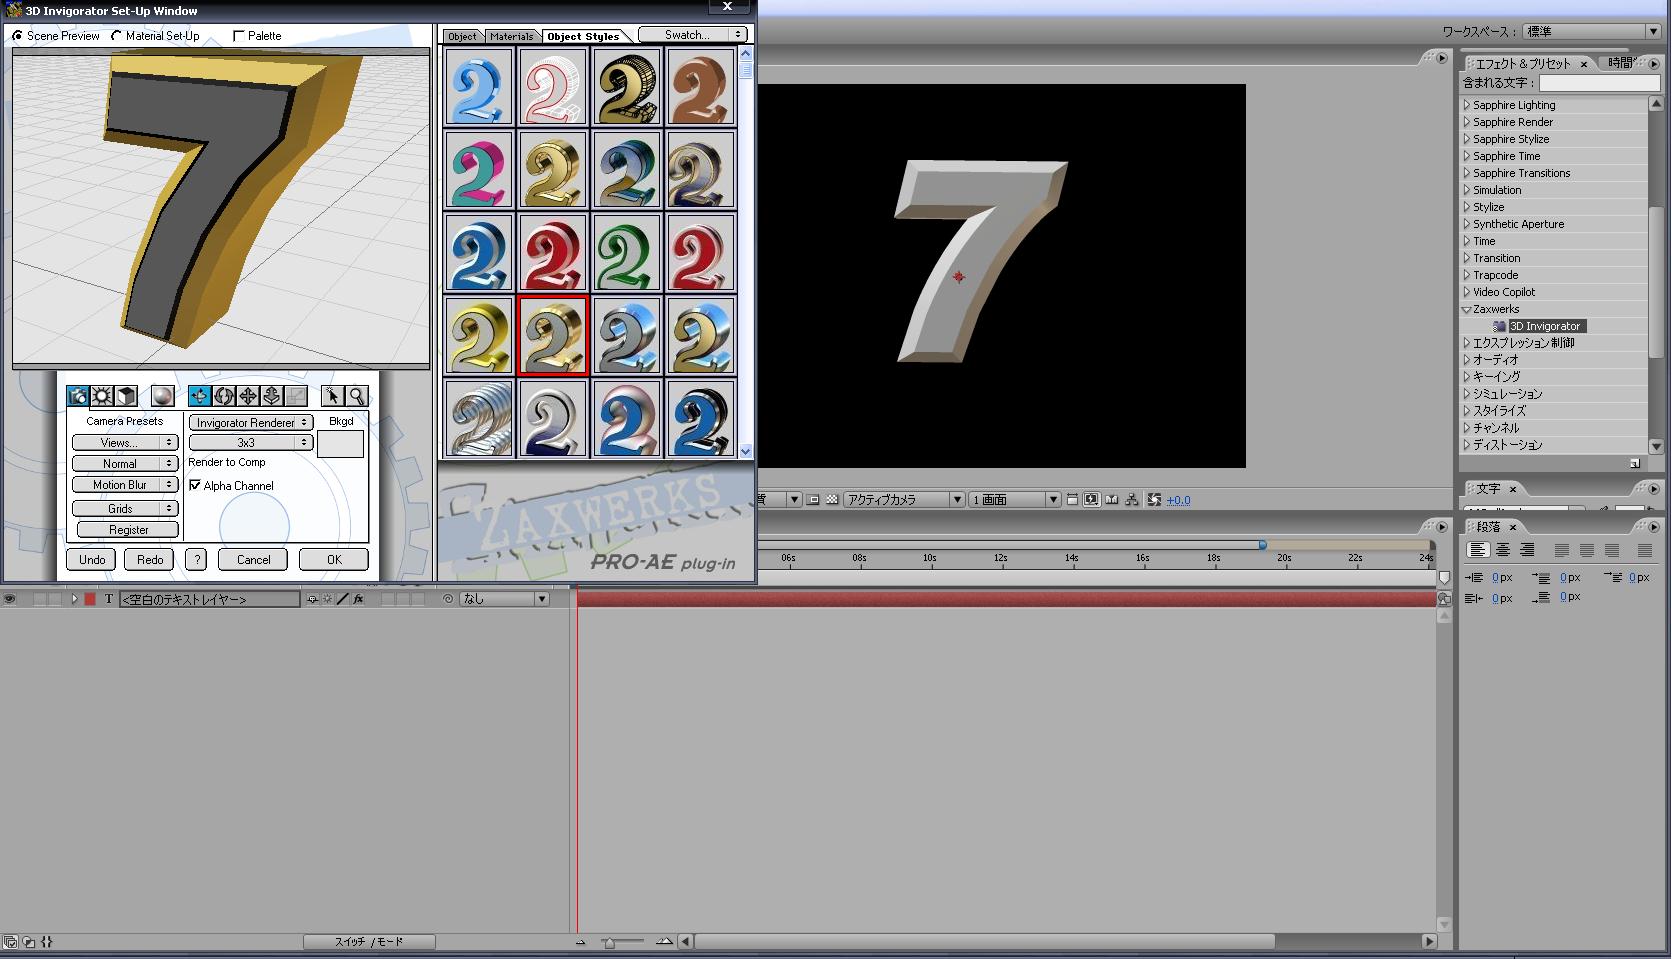Viewport: 1672px width, 959px height.
Task: Click the ? help button
Action: point(196,559)
